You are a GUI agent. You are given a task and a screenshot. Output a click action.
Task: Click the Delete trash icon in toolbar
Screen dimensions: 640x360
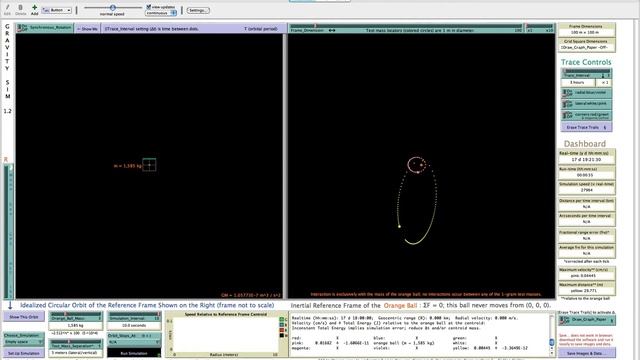20,7
